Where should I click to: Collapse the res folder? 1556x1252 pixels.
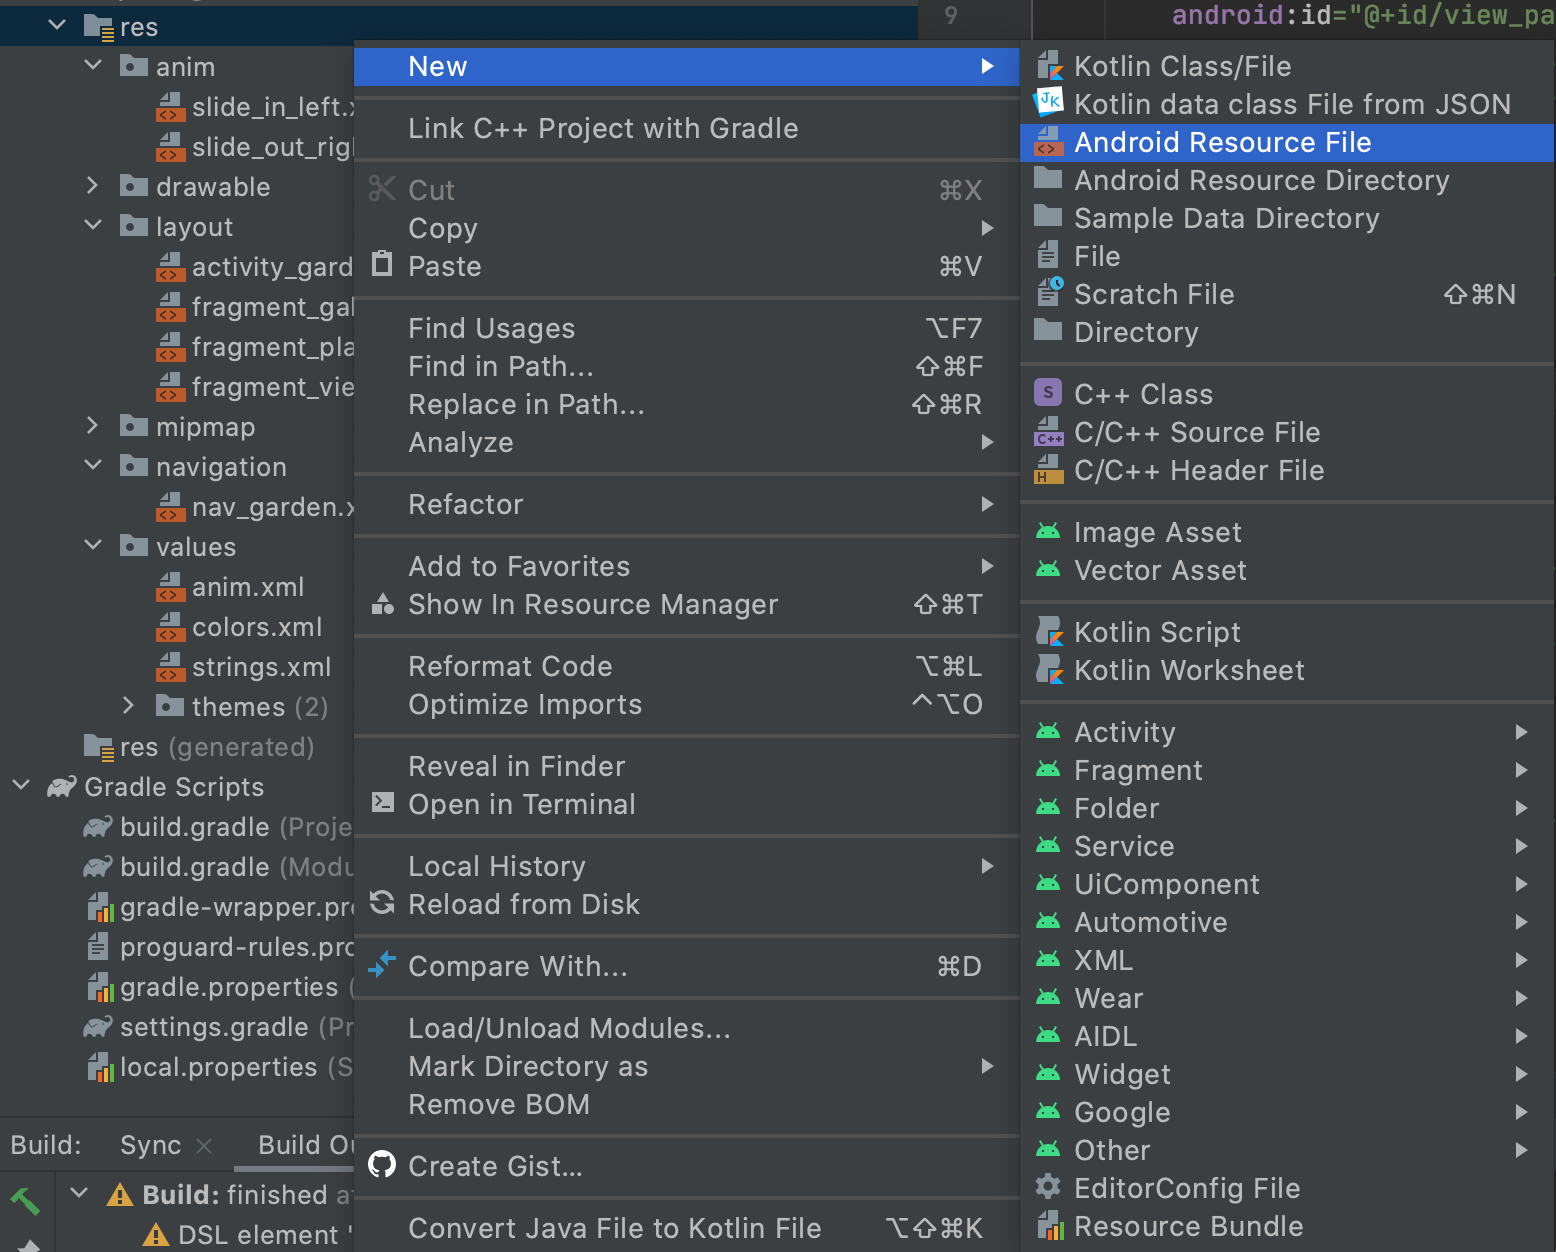tap(56, 25)
